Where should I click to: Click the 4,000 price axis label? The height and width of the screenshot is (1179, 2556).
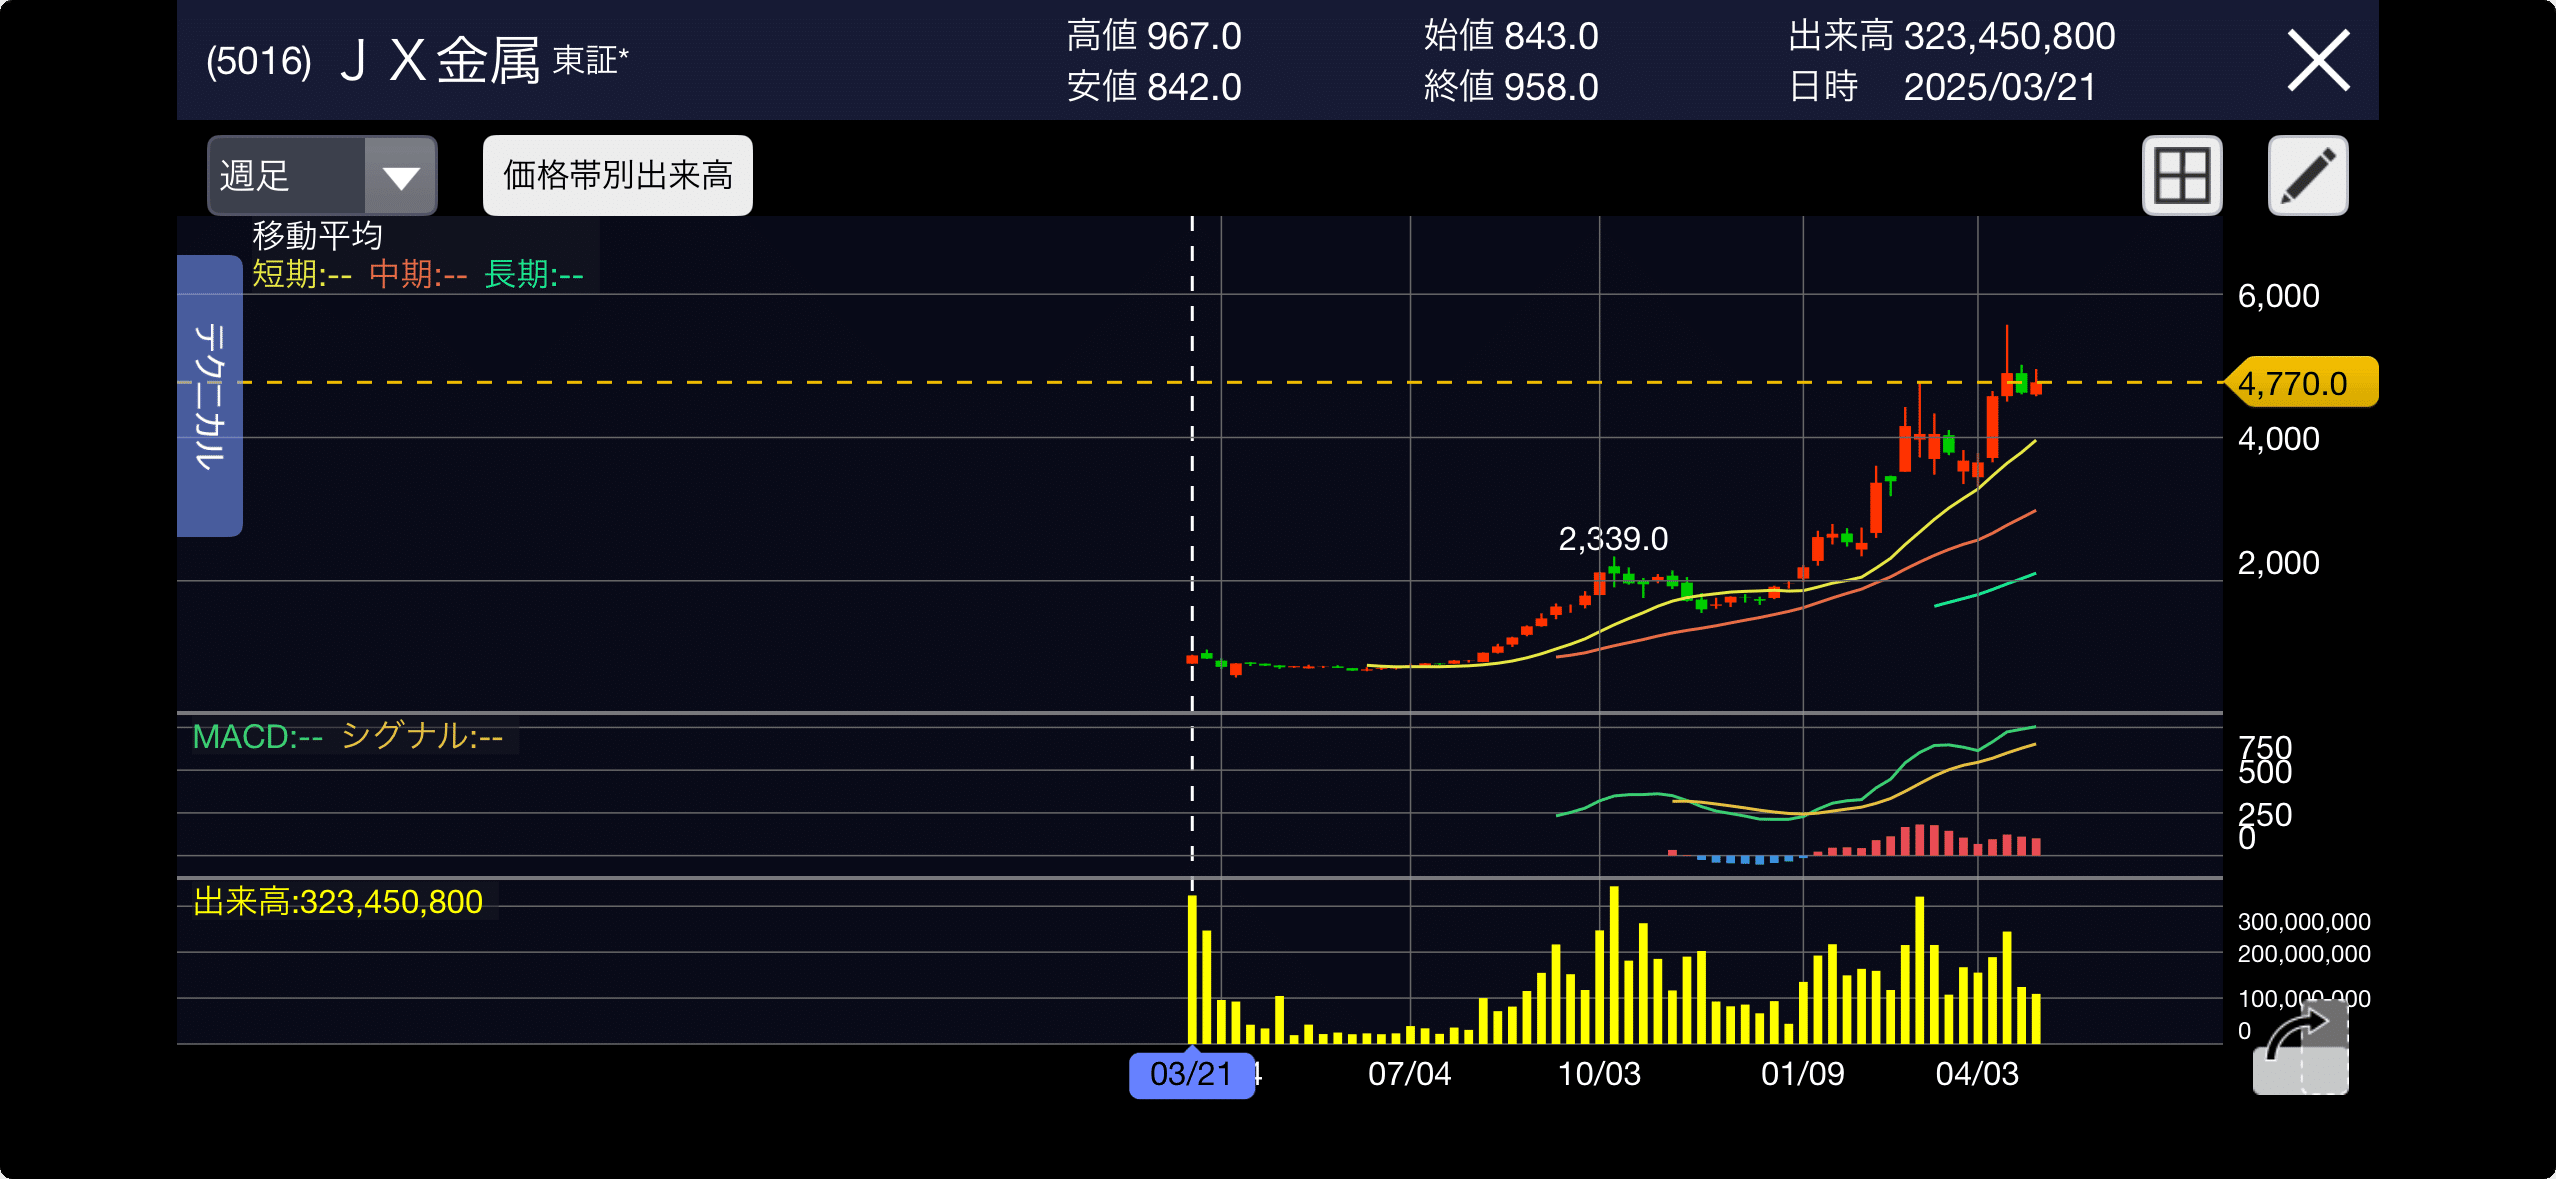pos(2278,439)
